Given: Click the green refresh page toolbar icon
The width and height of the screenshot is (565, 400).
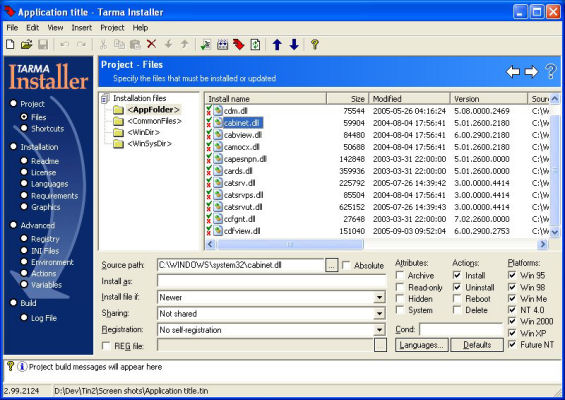Looking at the screenshot, I should point(255,44).
